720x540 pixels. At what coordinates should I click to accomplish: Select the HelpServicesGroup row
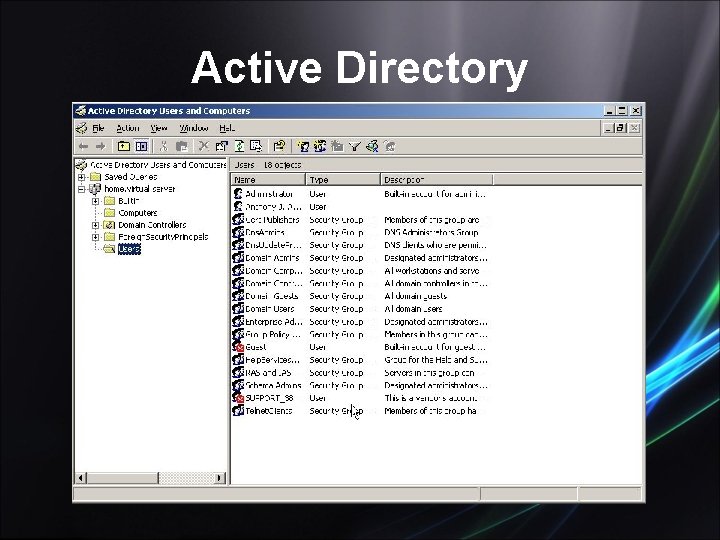tap(360, 360)
